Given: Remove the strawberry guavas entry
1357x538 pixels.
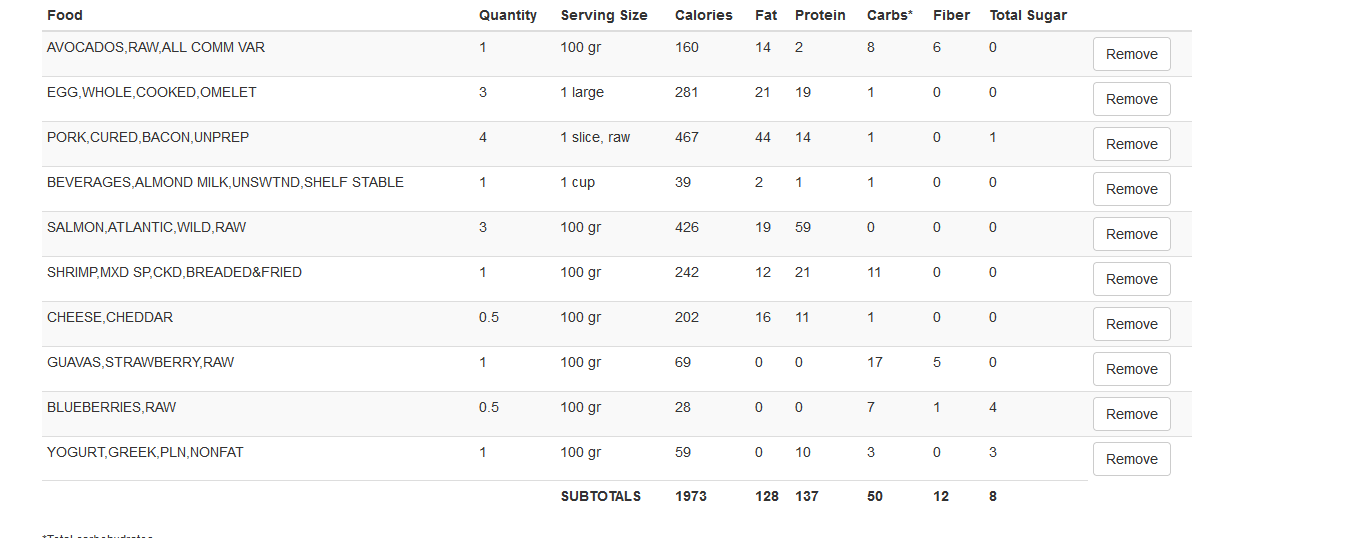Looking at the screenshot, I should (1131, 369).
